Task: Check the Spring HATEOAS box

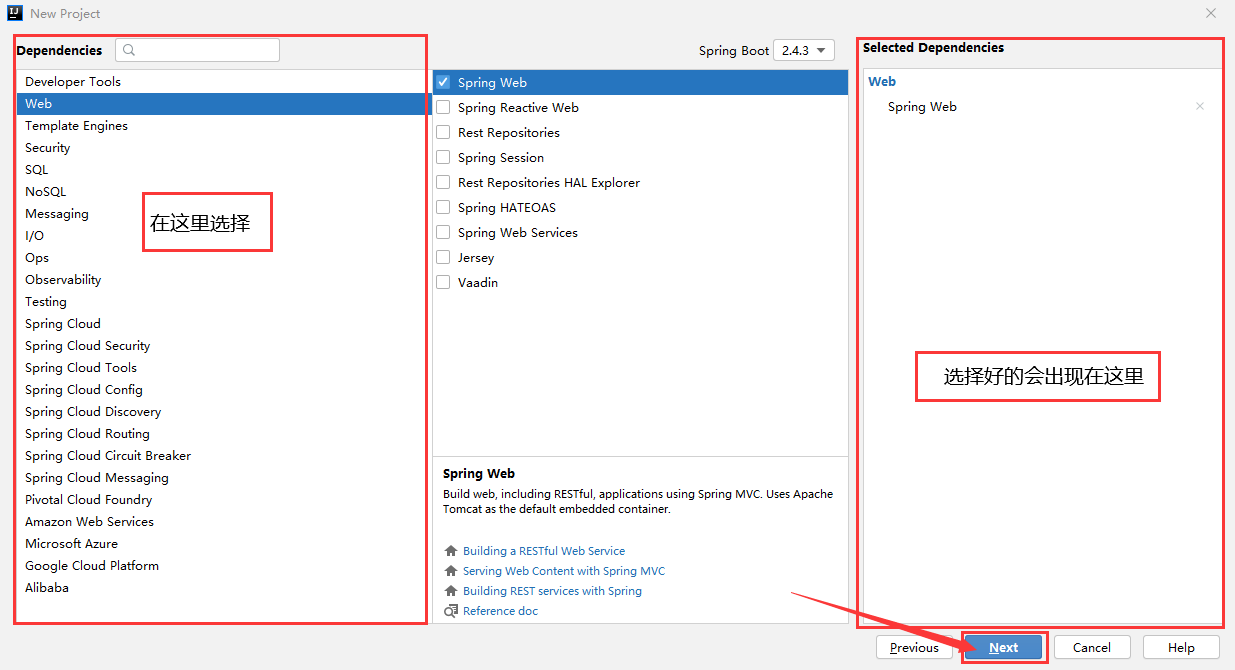Action: point(443,207)
